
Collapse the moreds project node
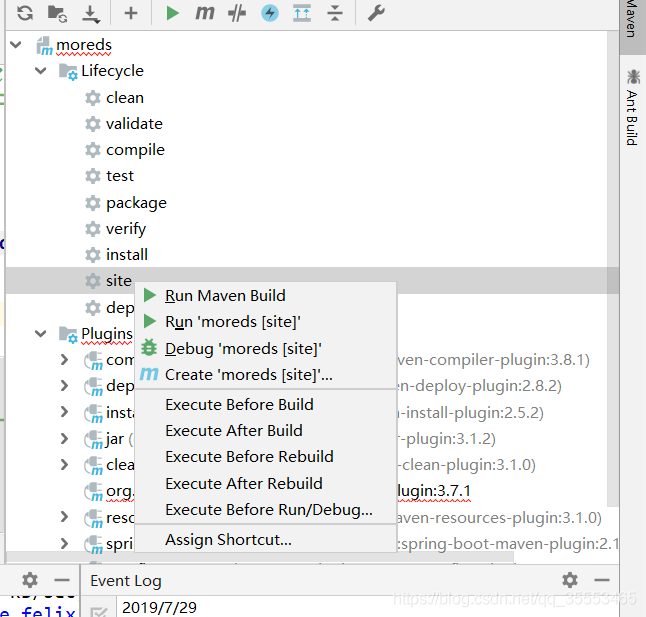(16, 44)
